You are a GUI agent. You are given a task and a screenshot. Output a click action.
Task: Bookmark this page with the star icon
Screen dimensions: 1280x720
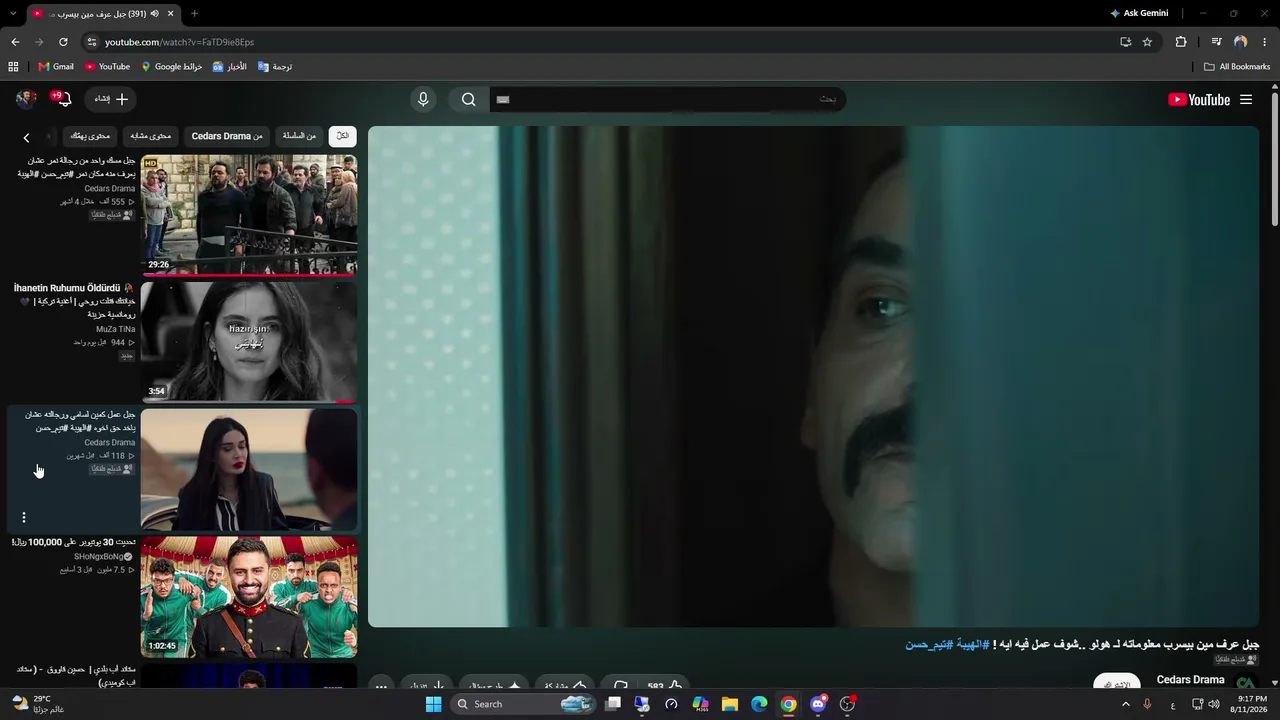coord(1147,42)
